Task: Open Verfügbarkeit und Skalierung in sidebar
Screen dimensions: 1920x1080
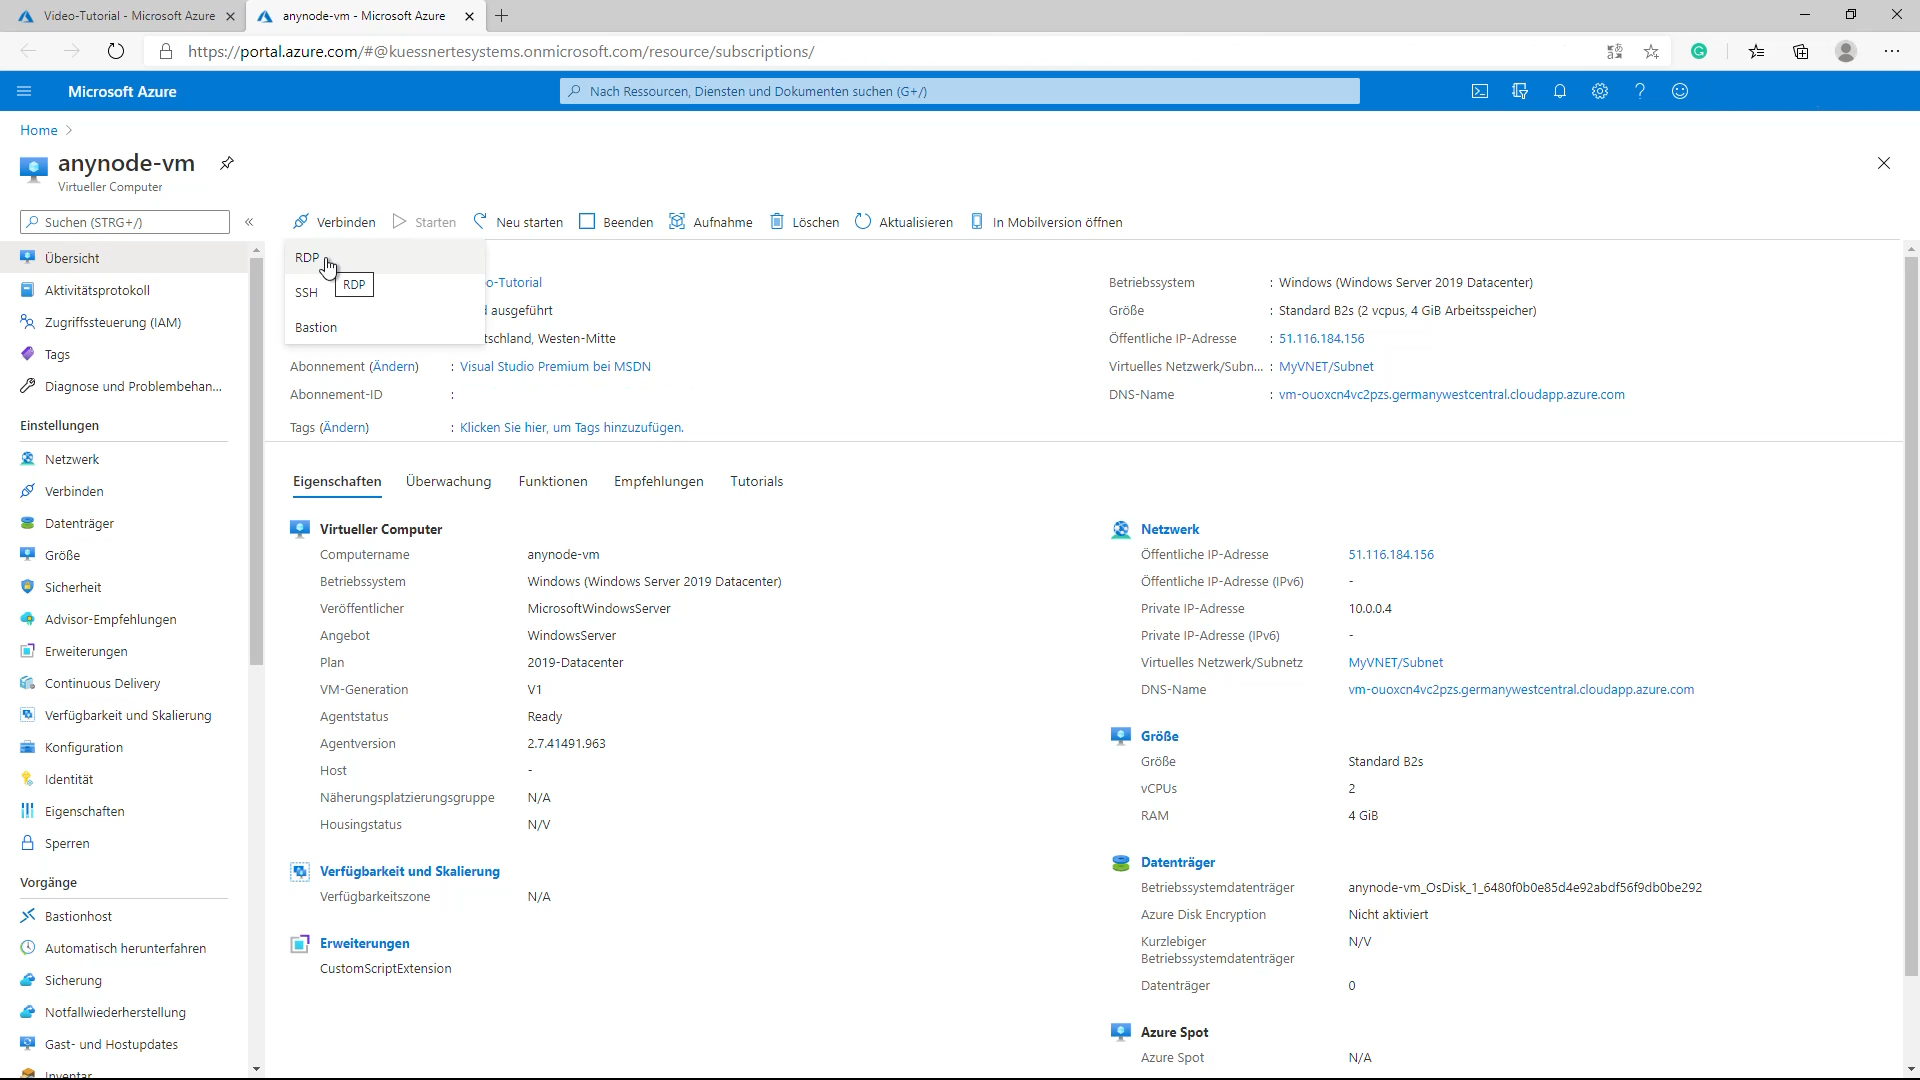Action: tap(124, 715)
